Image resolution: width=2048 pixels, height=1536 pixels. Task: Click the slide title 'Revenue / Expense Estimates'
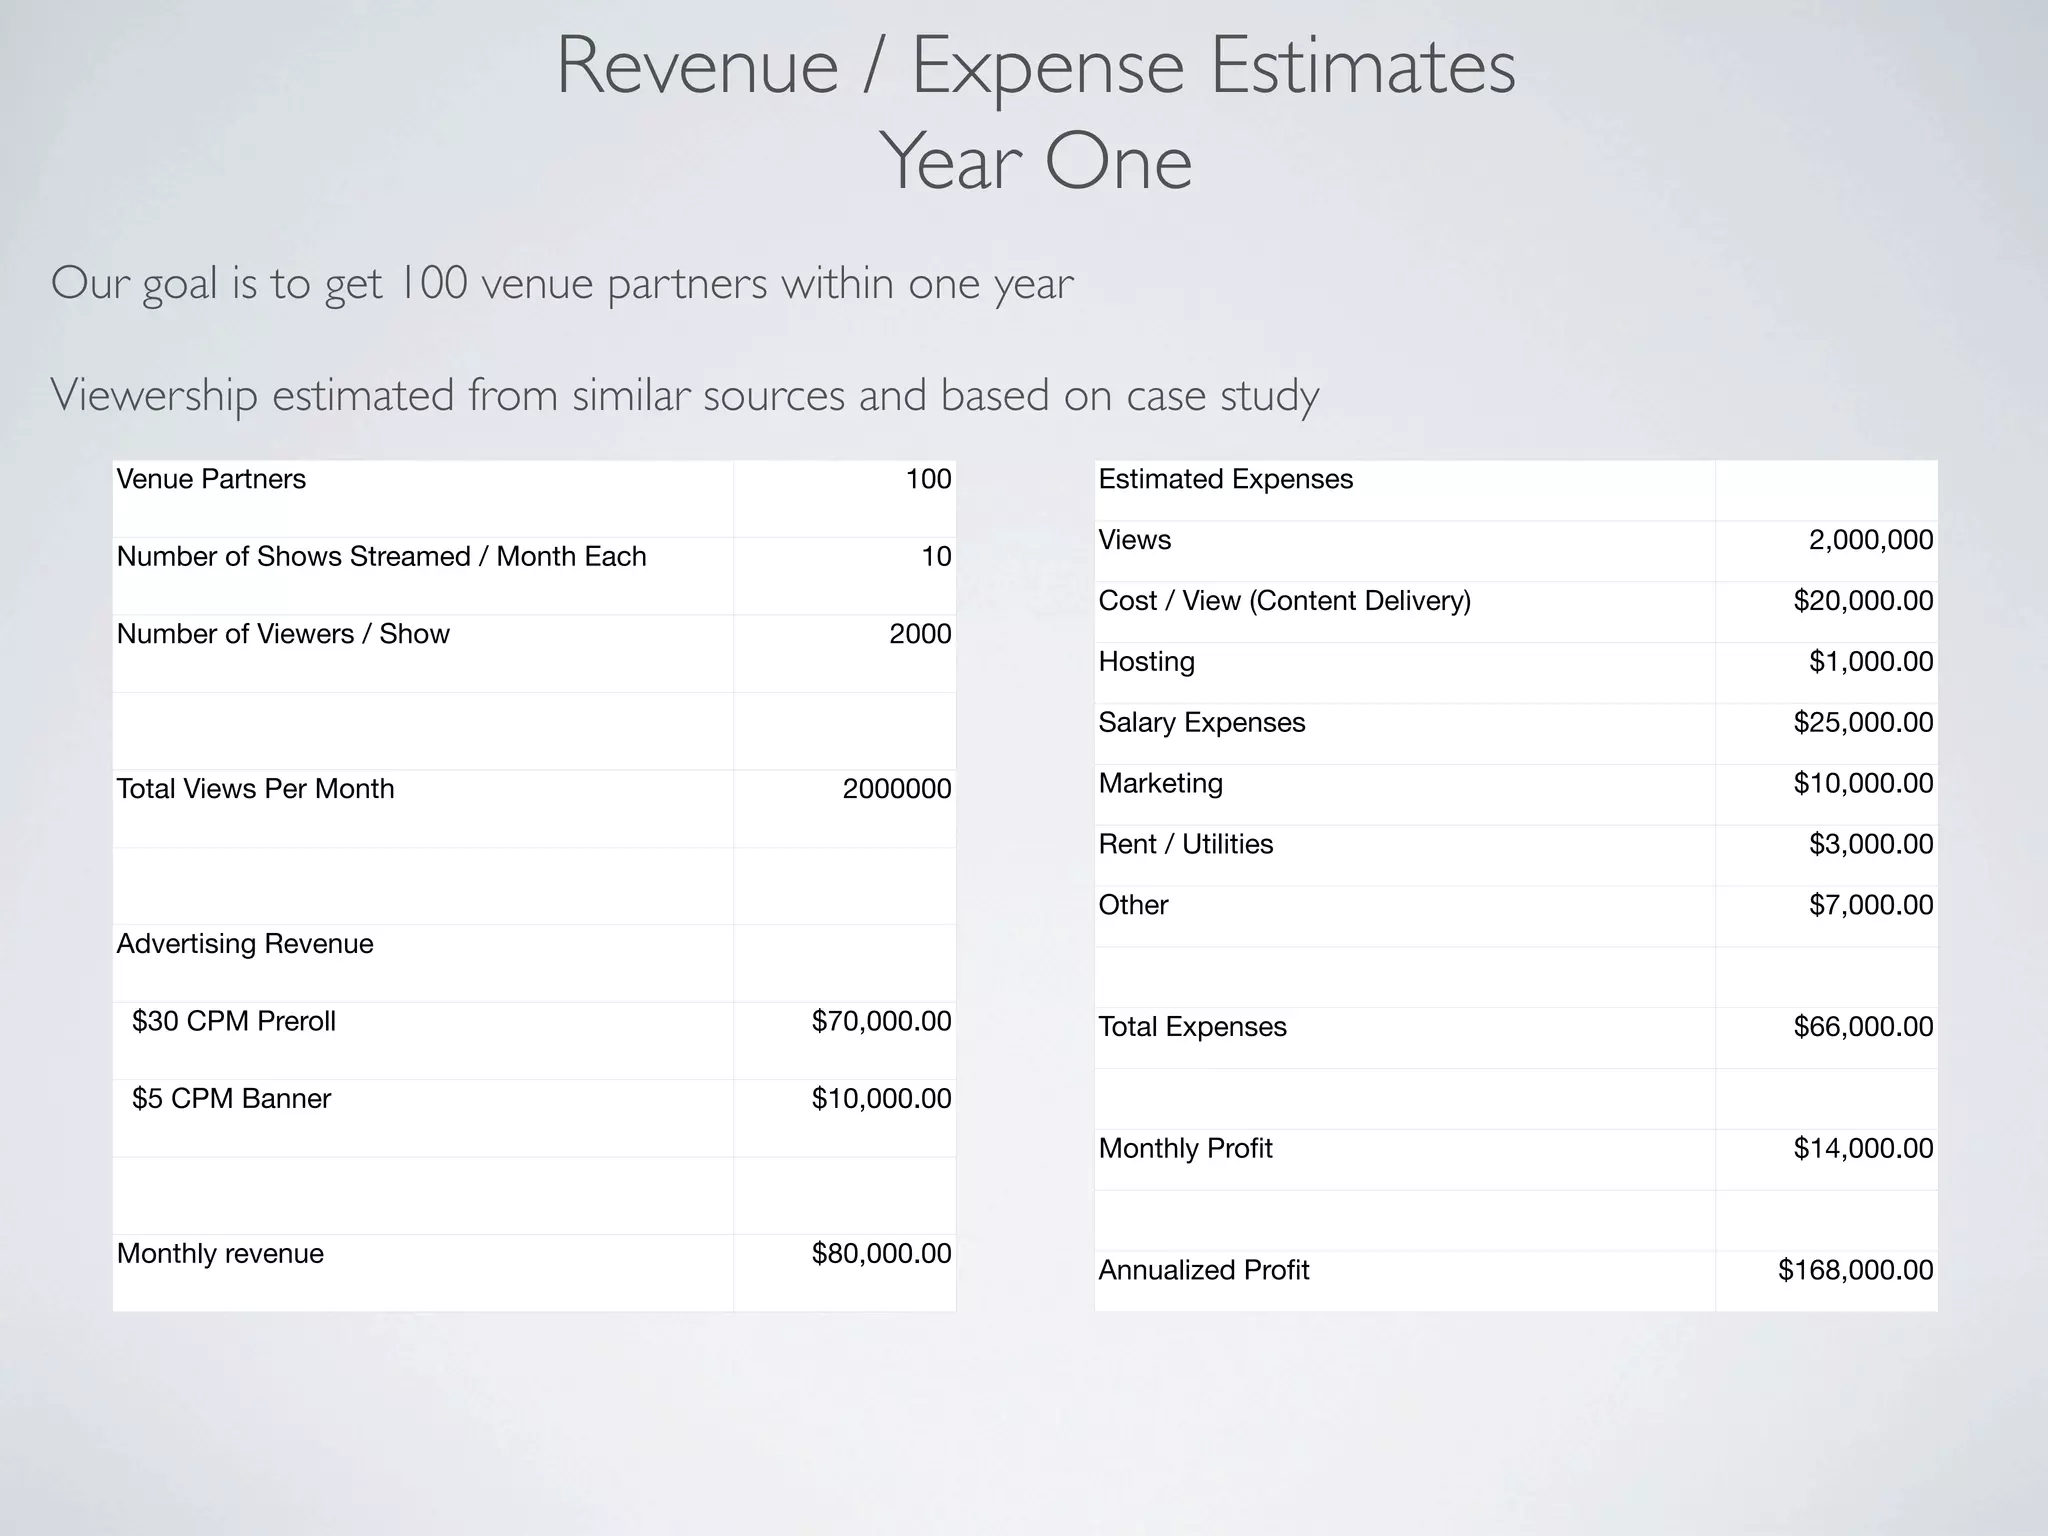point(1035,67)
